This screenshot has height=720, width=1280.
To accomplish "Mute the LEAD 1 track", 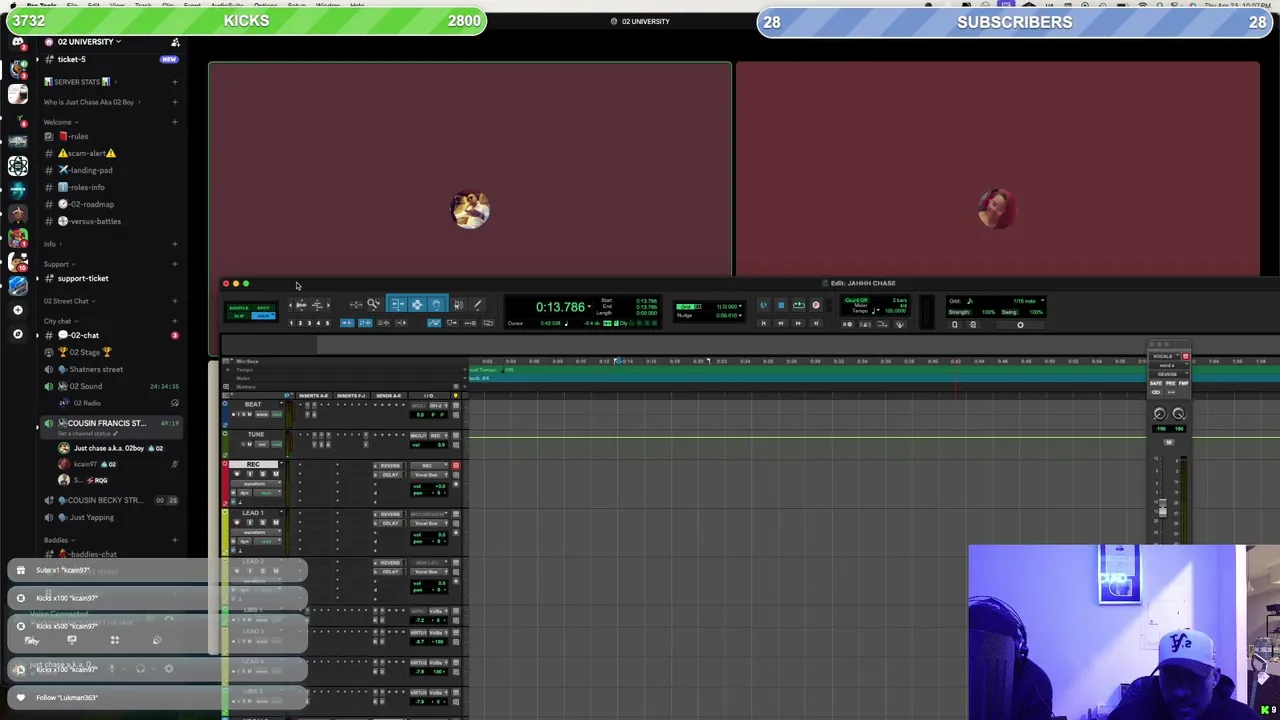I will coord(276,522).
